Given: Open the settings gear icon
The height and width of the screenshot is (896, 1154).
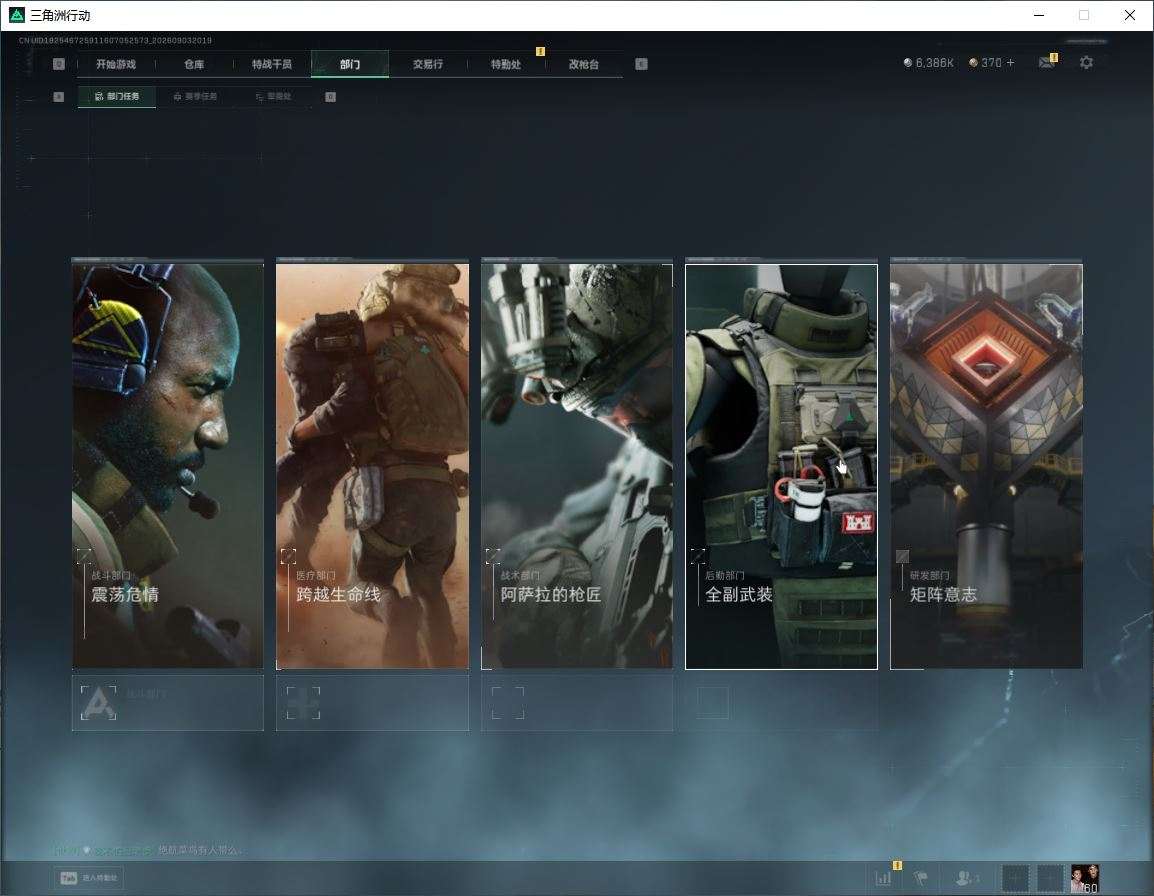Looking at the screenshot, I should (x=1086, y=63).
